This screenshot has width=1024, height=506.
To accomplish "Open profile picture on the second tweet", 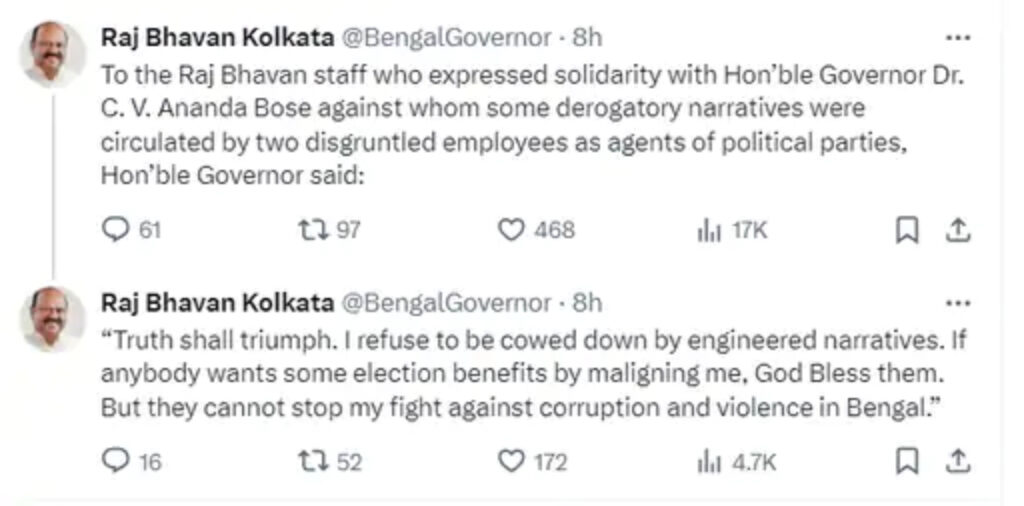I will pyautogui.click(x=52, y=319).
